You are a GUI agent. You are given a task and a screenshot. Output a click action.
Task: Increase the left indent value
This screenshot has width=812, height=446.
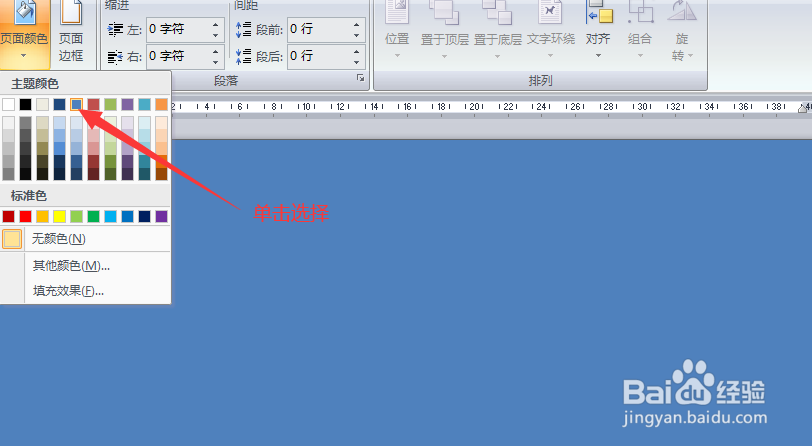(215, 24)
